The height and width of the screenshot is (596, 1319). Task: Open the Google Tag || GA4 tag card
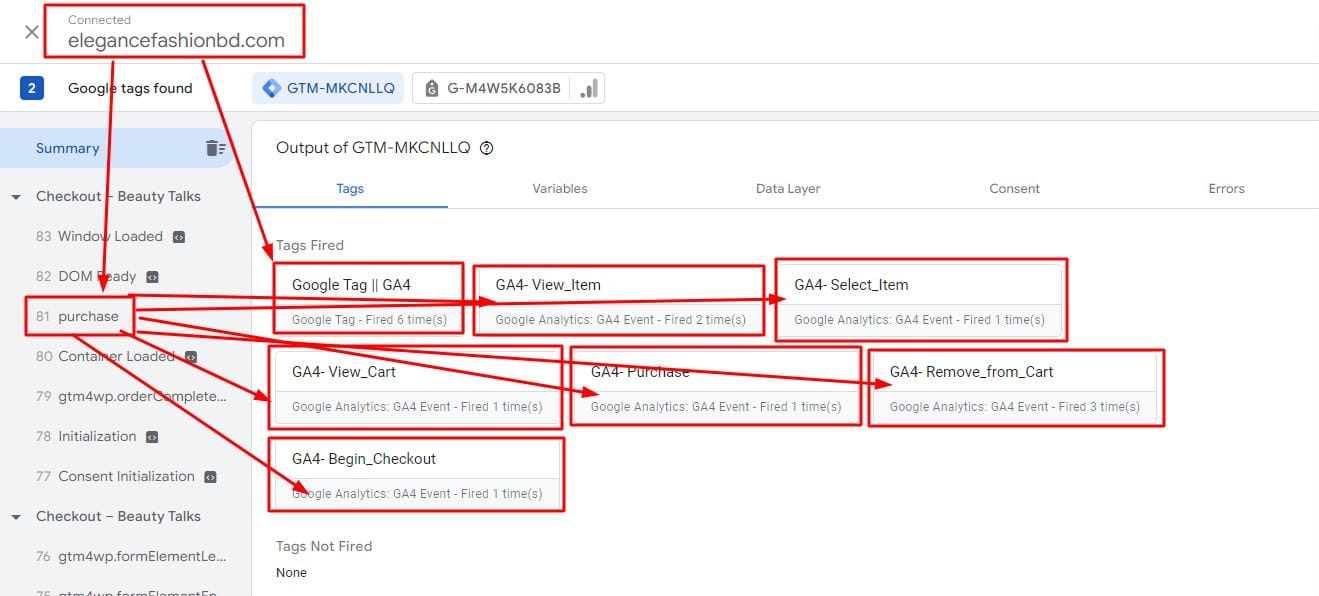click(x=367, y=300)
